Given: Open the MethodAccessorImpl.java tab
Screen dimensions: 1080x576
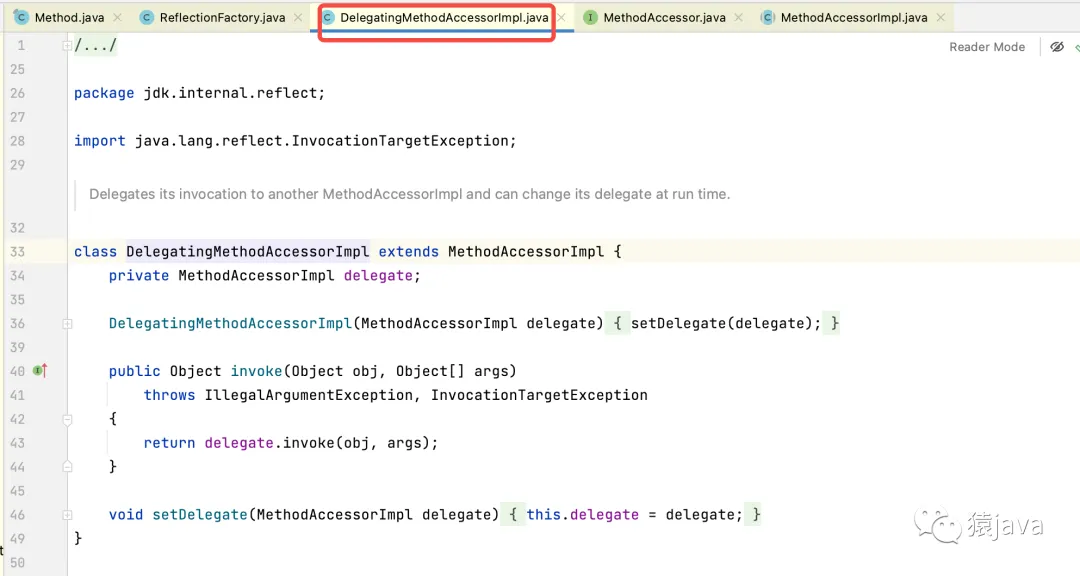Looking at the screenshot, I should click(853, 18).
